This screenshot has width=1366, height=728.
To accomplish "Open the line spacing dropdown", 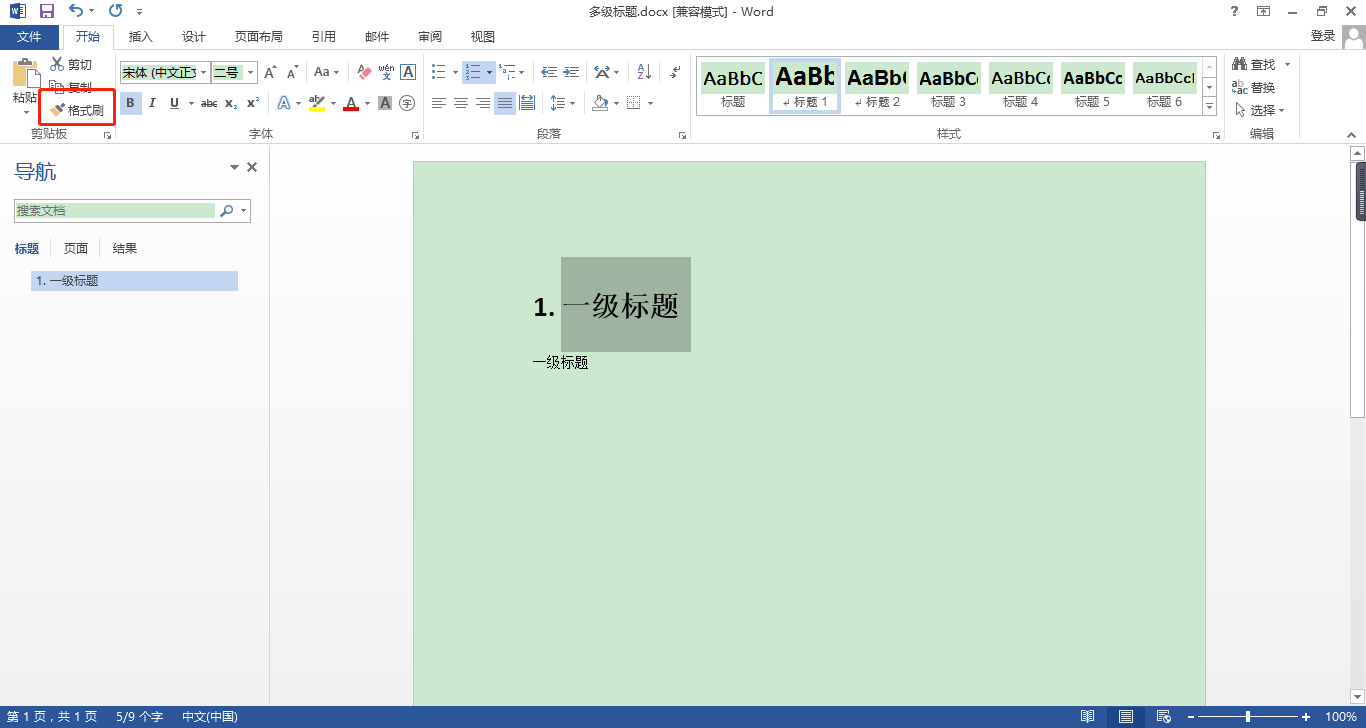I will tap(562, 103).
